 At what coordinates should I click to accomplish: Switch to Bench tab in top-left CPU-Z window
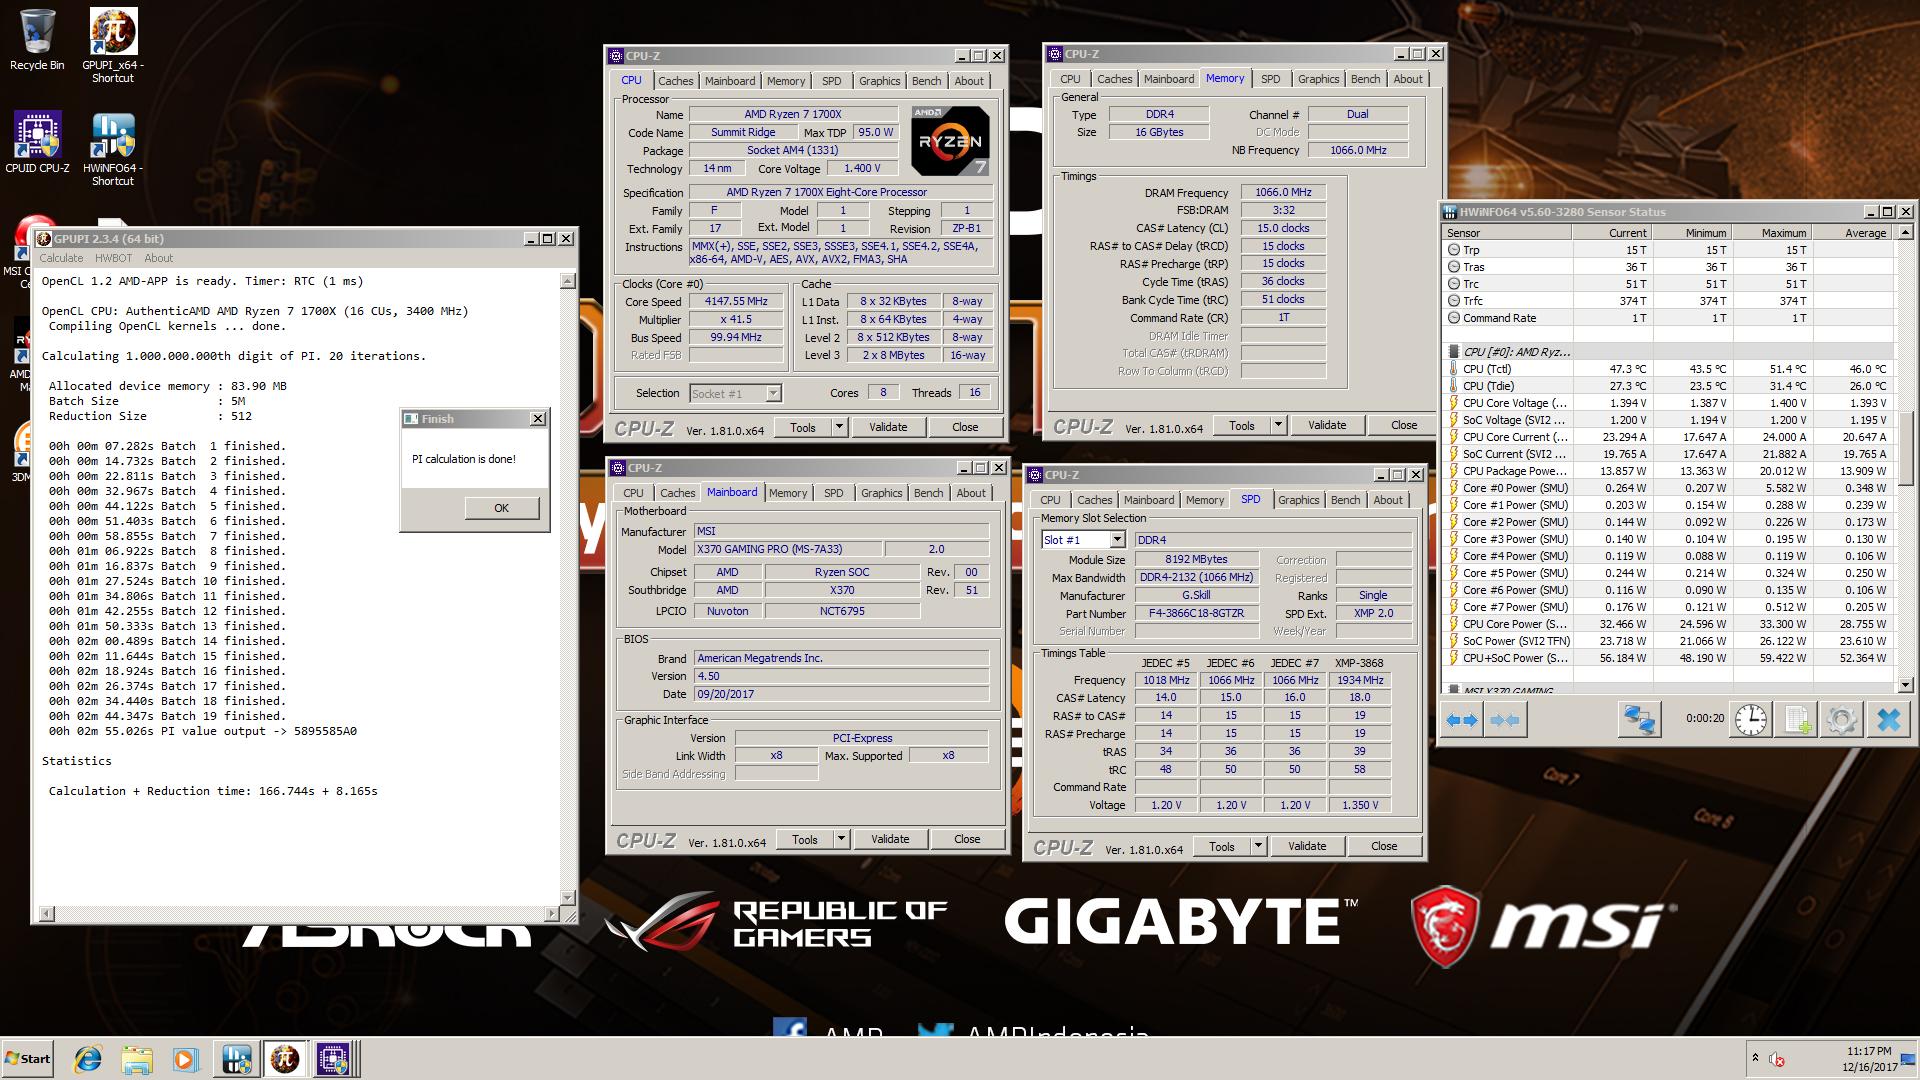926,81
